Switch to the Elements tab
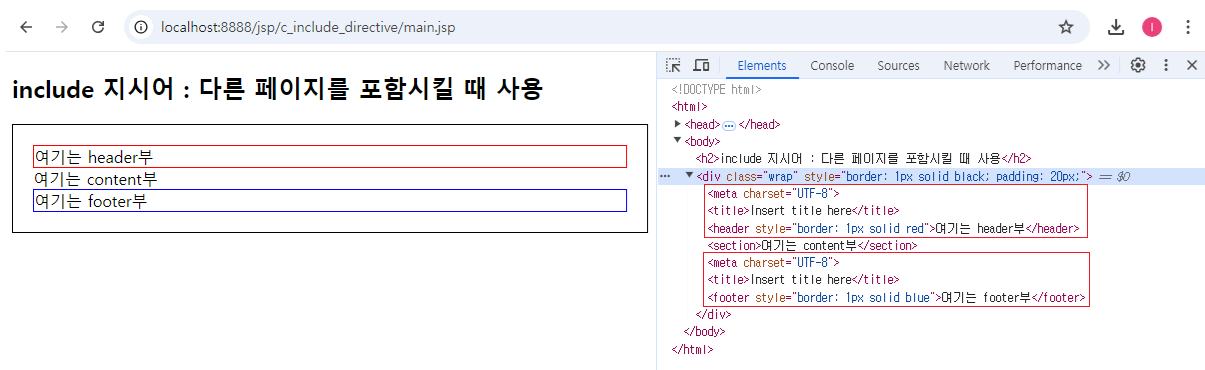 point(762,65)
